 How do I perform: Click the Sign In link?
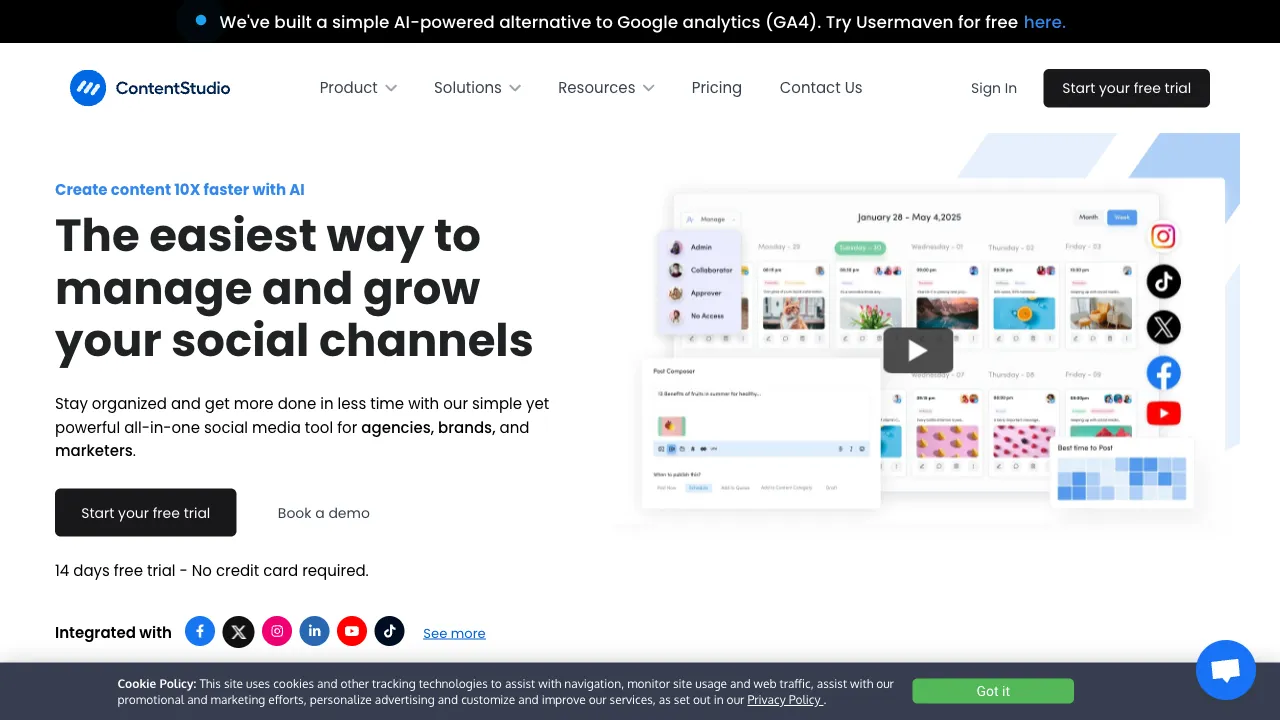(x=993, y=88)
